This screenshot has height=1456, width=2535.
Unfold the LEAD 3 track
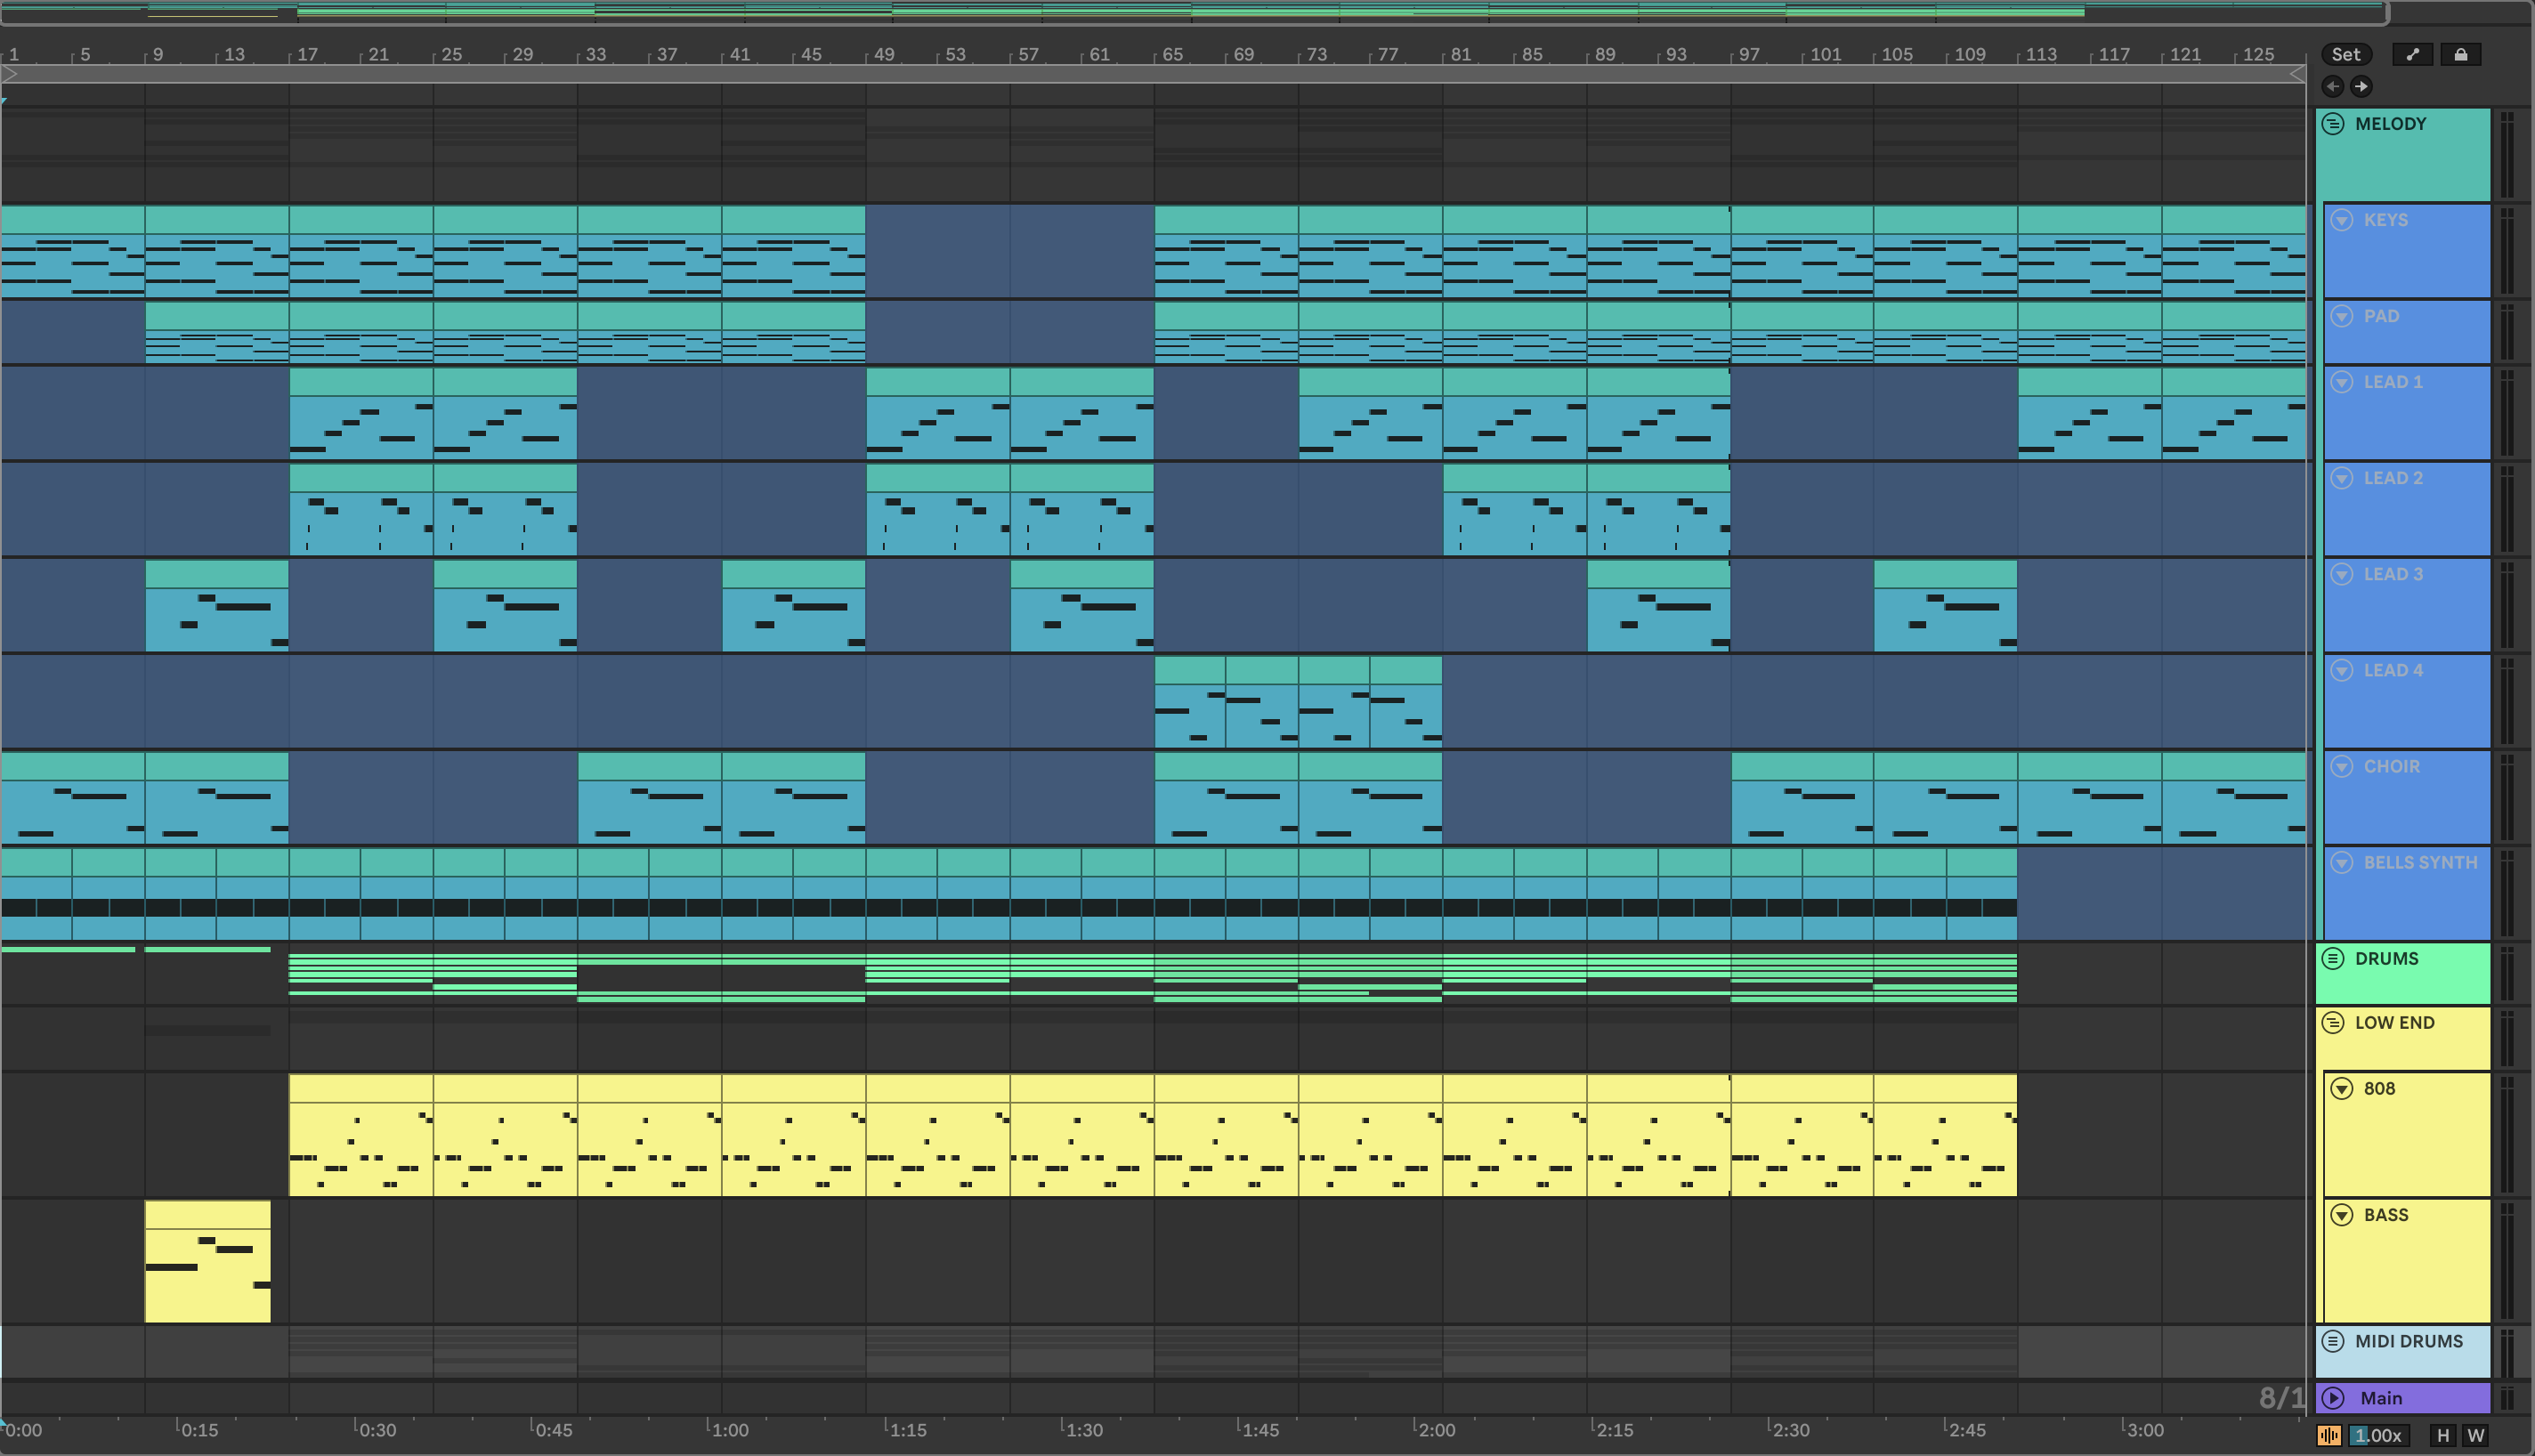(x=2342, y=574)
